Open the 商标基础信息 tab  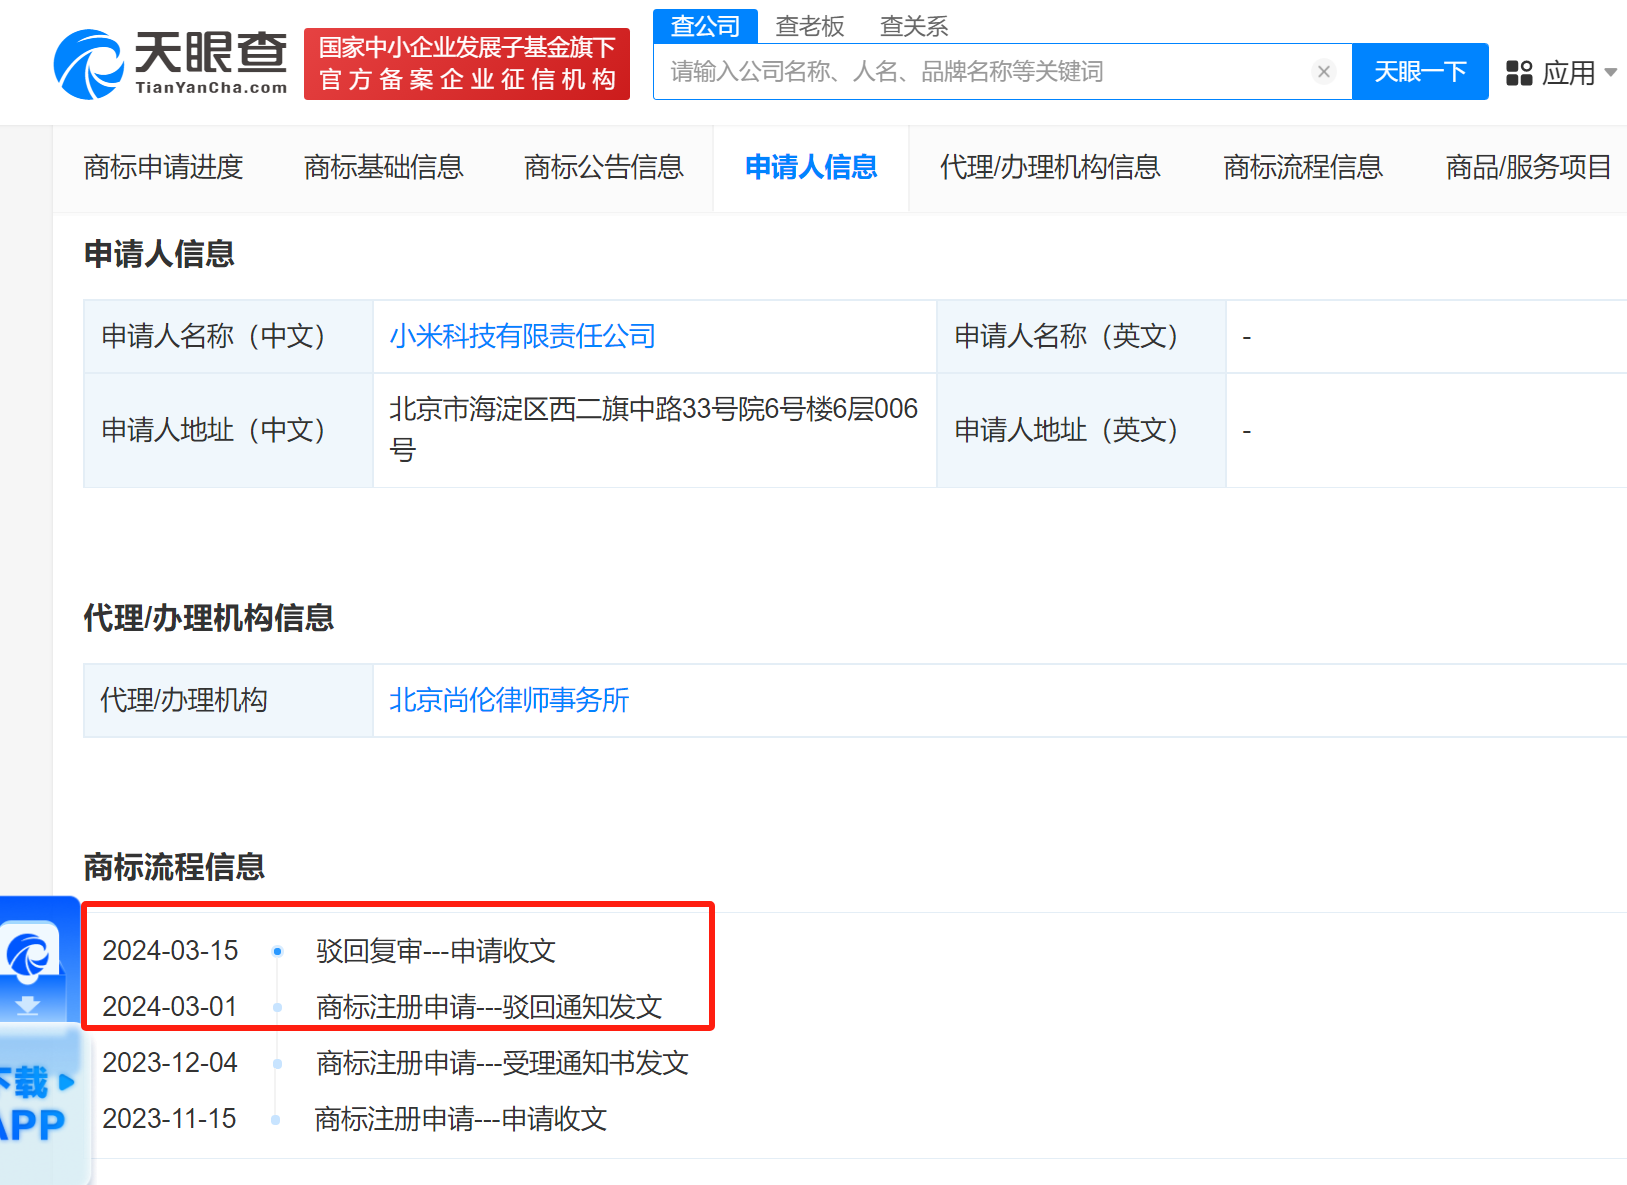pos(383,168)
